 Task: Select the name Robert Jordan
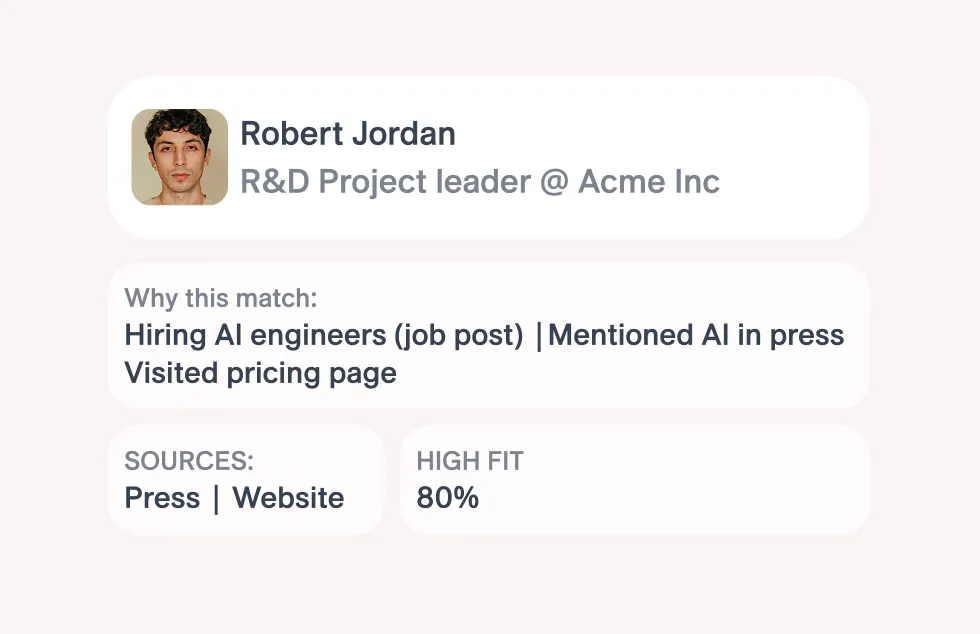(x=348, y=134)
